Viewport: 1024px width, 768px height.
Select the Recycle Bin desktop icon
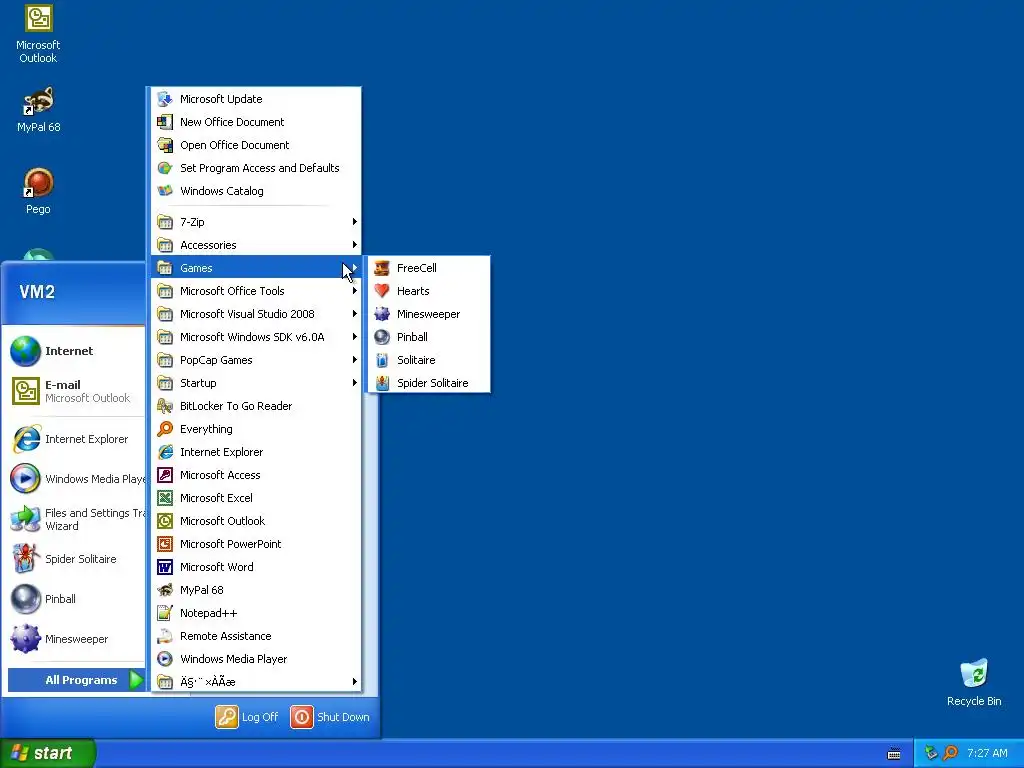pos(974,682)
